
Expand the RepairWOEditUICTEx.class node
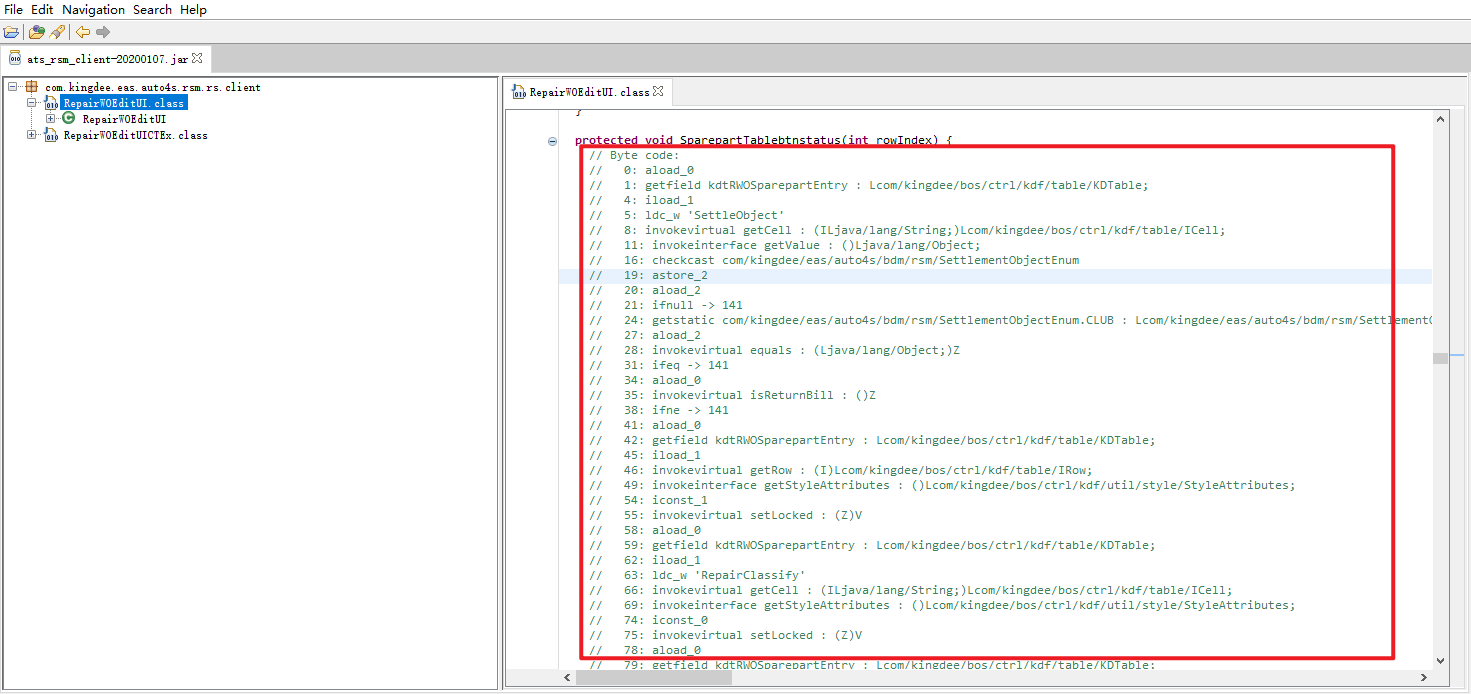pos(31,134)
